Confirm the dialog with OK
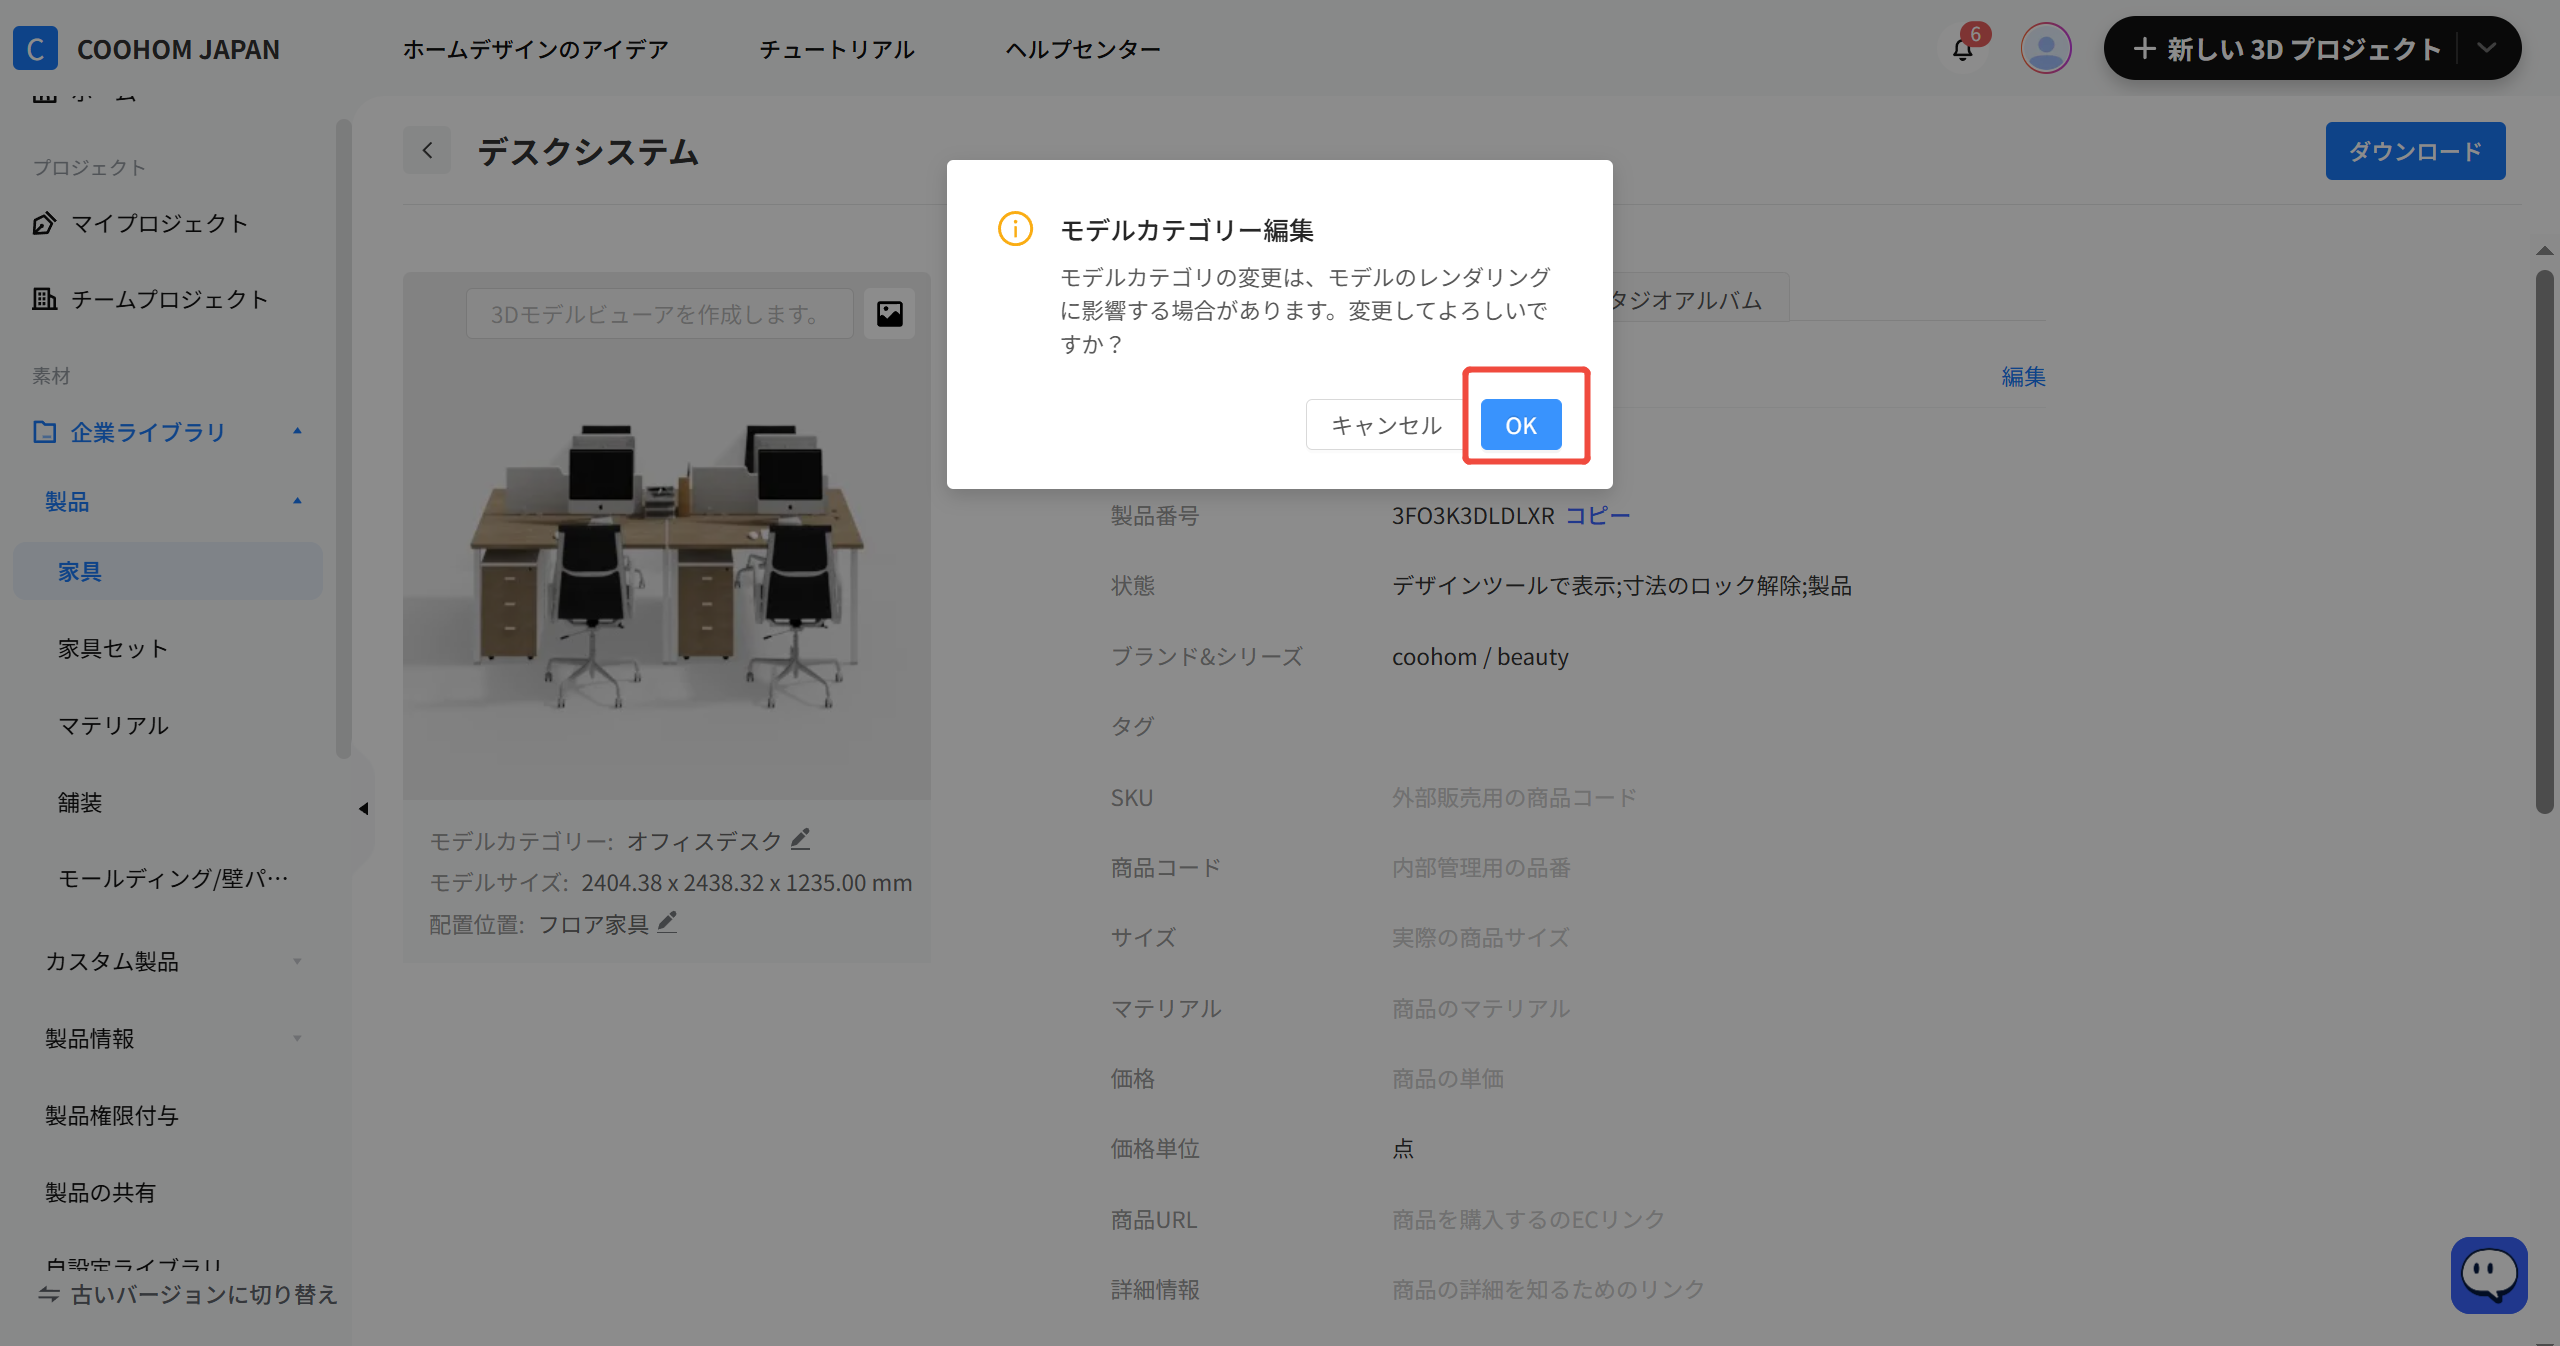This screenshot has width=2560, height=1346. tap(1521, 425)
